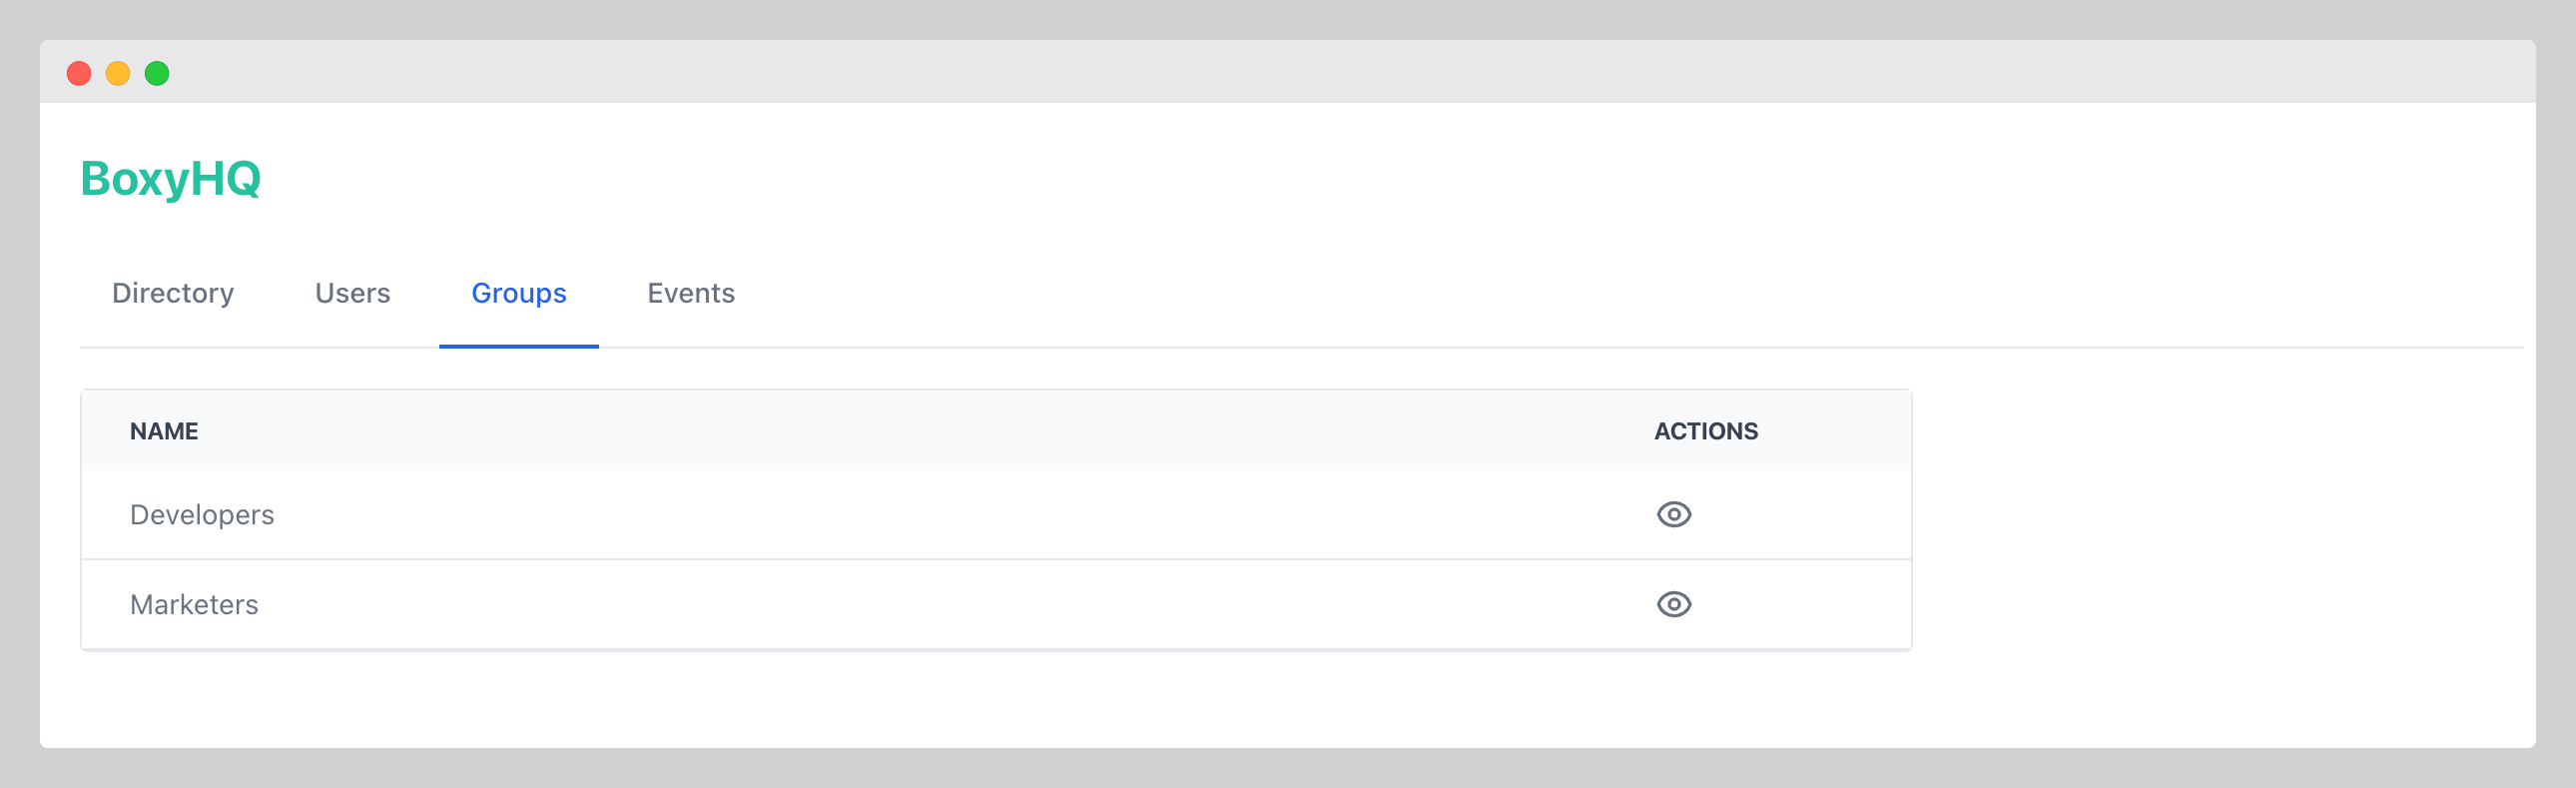Select the Marketers group name

pyautogui.click(x=194, y=604)
